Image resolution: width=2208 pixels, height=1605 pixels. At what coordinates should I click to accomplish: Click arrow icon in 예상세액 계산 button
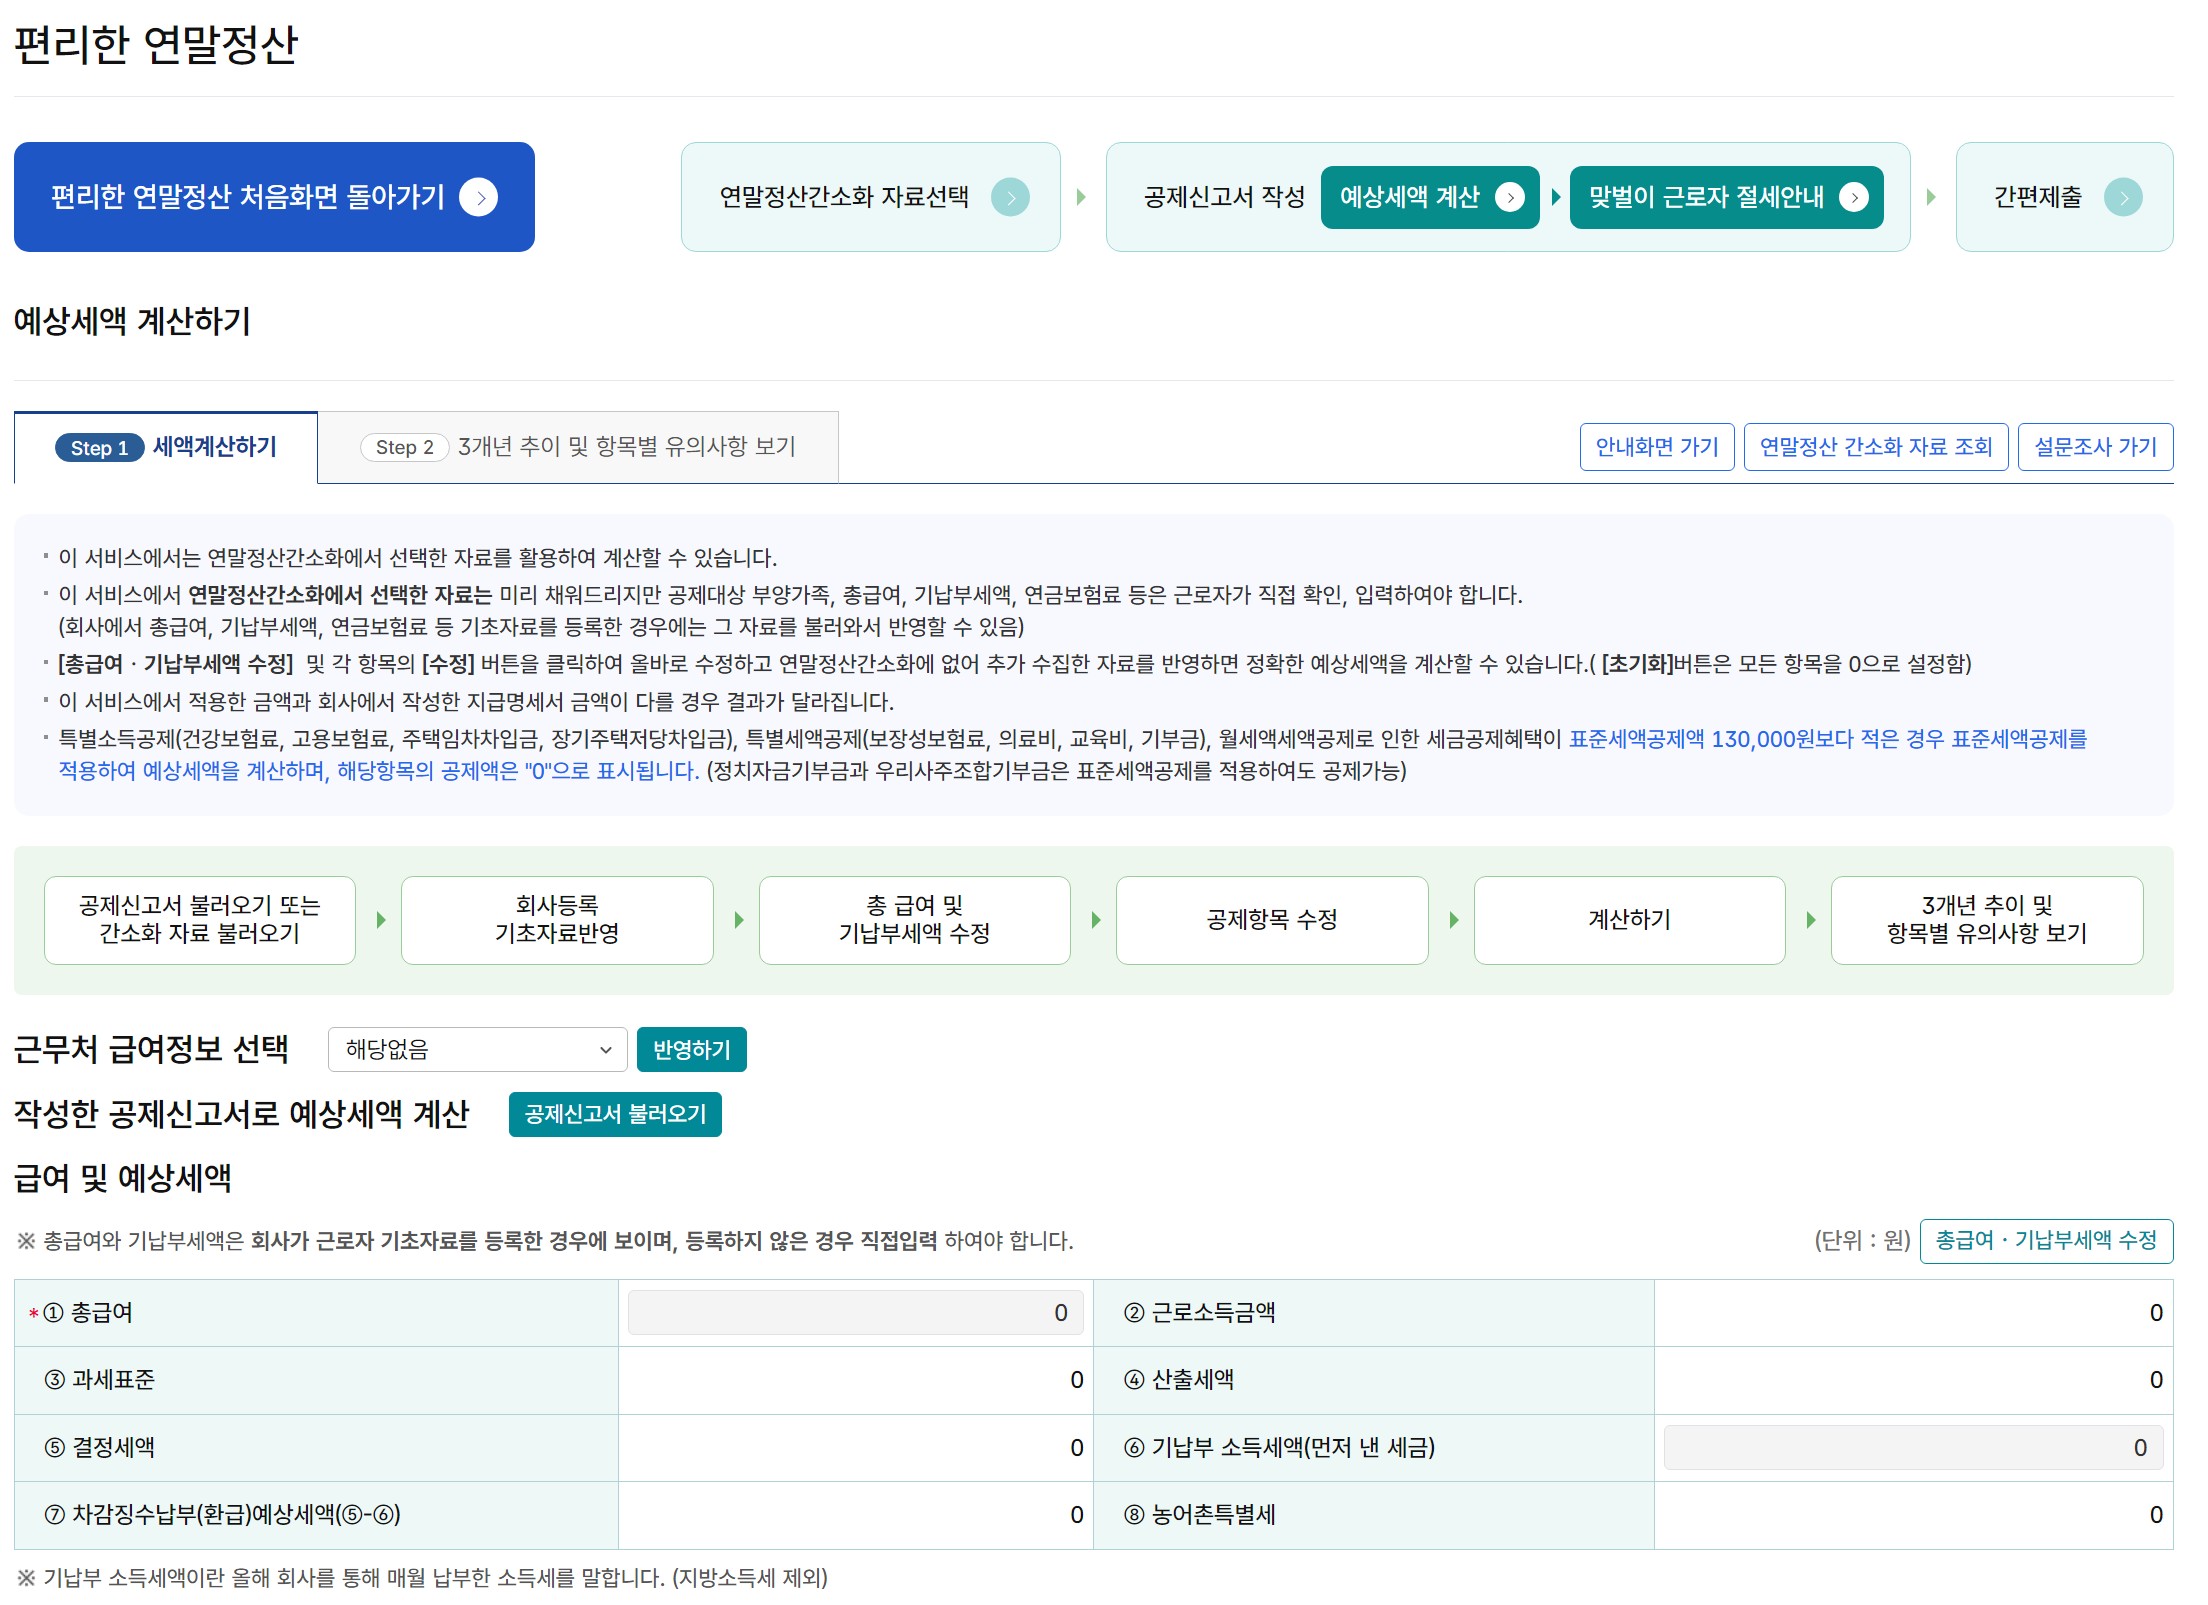click(1509, 197)
